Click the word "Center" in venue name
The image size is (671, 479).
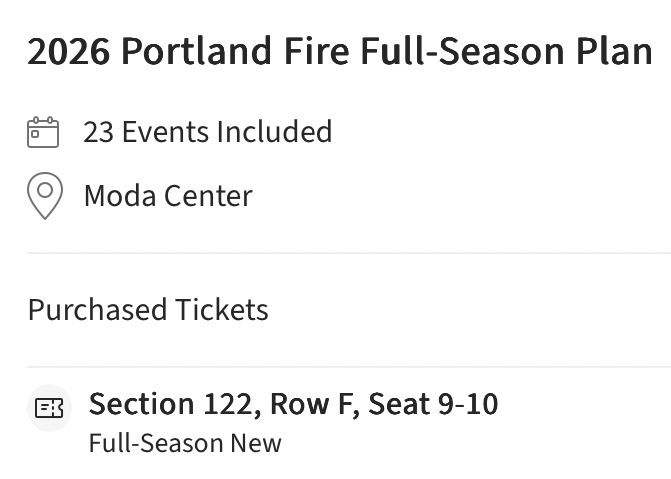pyautogui.click(x=209, y=196)
